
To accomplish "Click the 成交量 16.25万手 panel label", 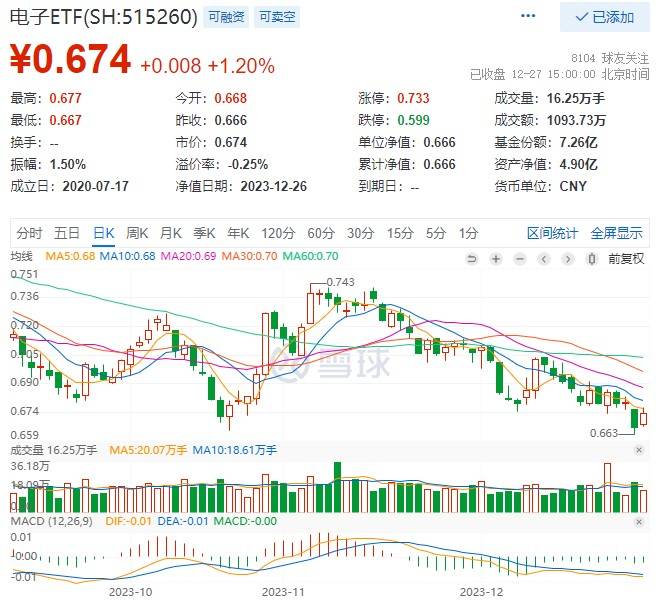I will (54, 450).
